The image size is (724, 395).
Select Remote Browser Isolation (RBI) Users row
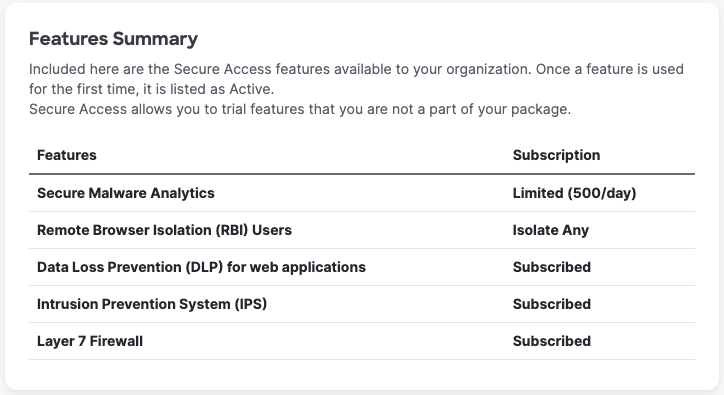362,230
